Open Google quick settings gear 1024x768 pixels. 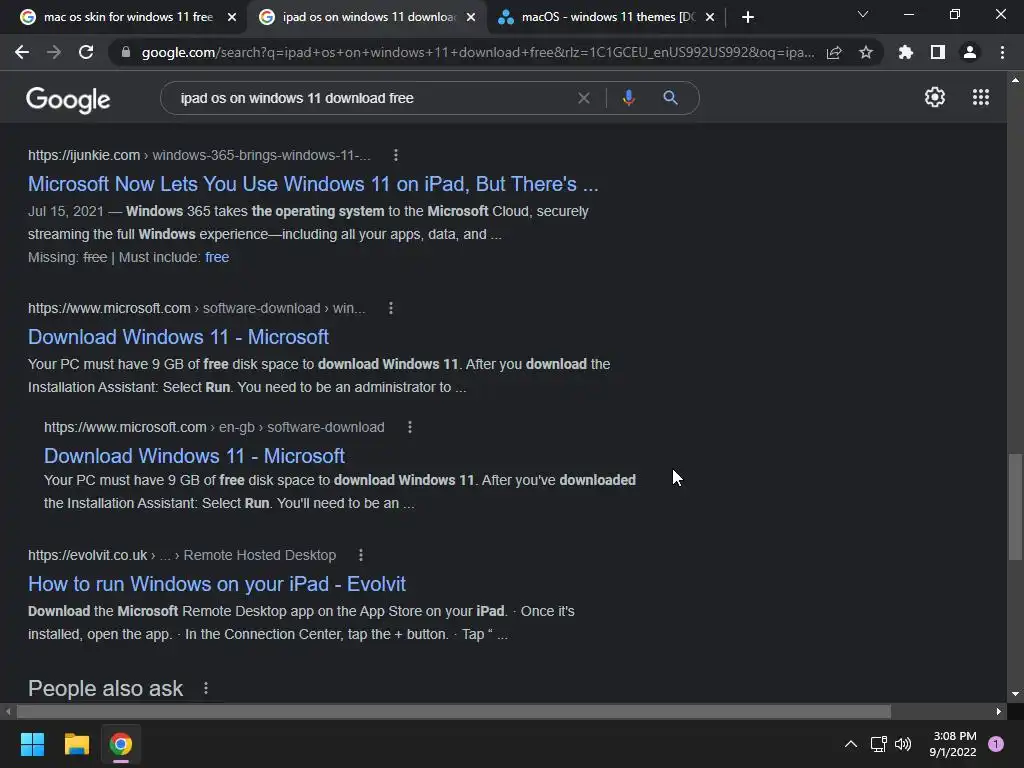pyautogui.click(x=935, y=97)
